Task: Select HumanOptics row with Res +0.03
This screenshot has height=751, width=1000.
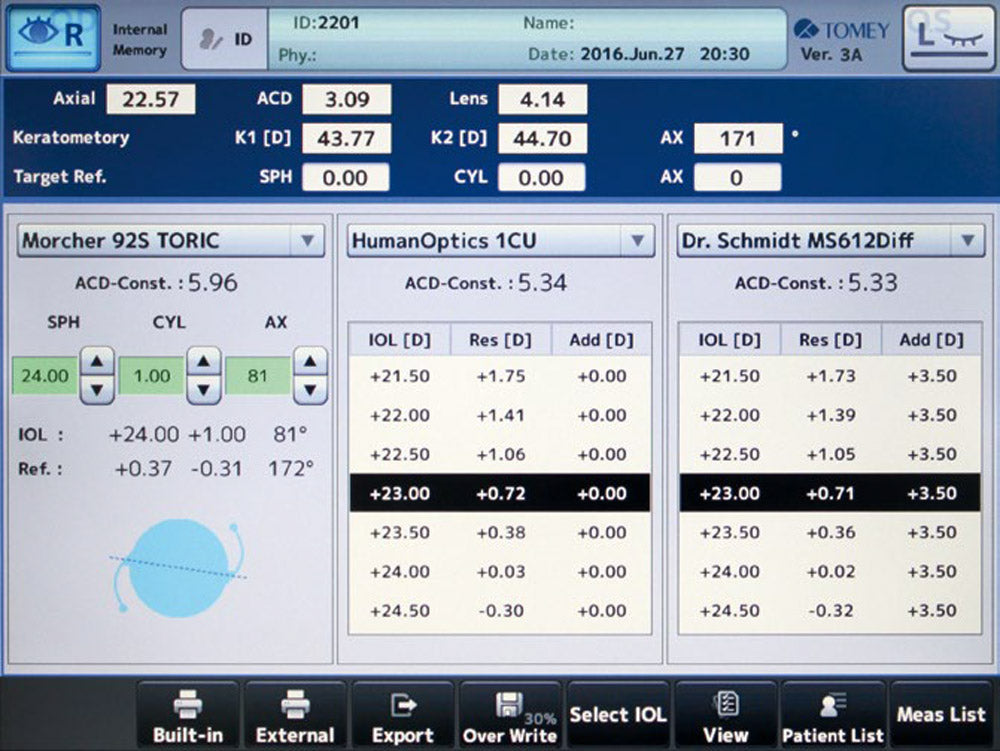Action: click(x=500, y=571)
